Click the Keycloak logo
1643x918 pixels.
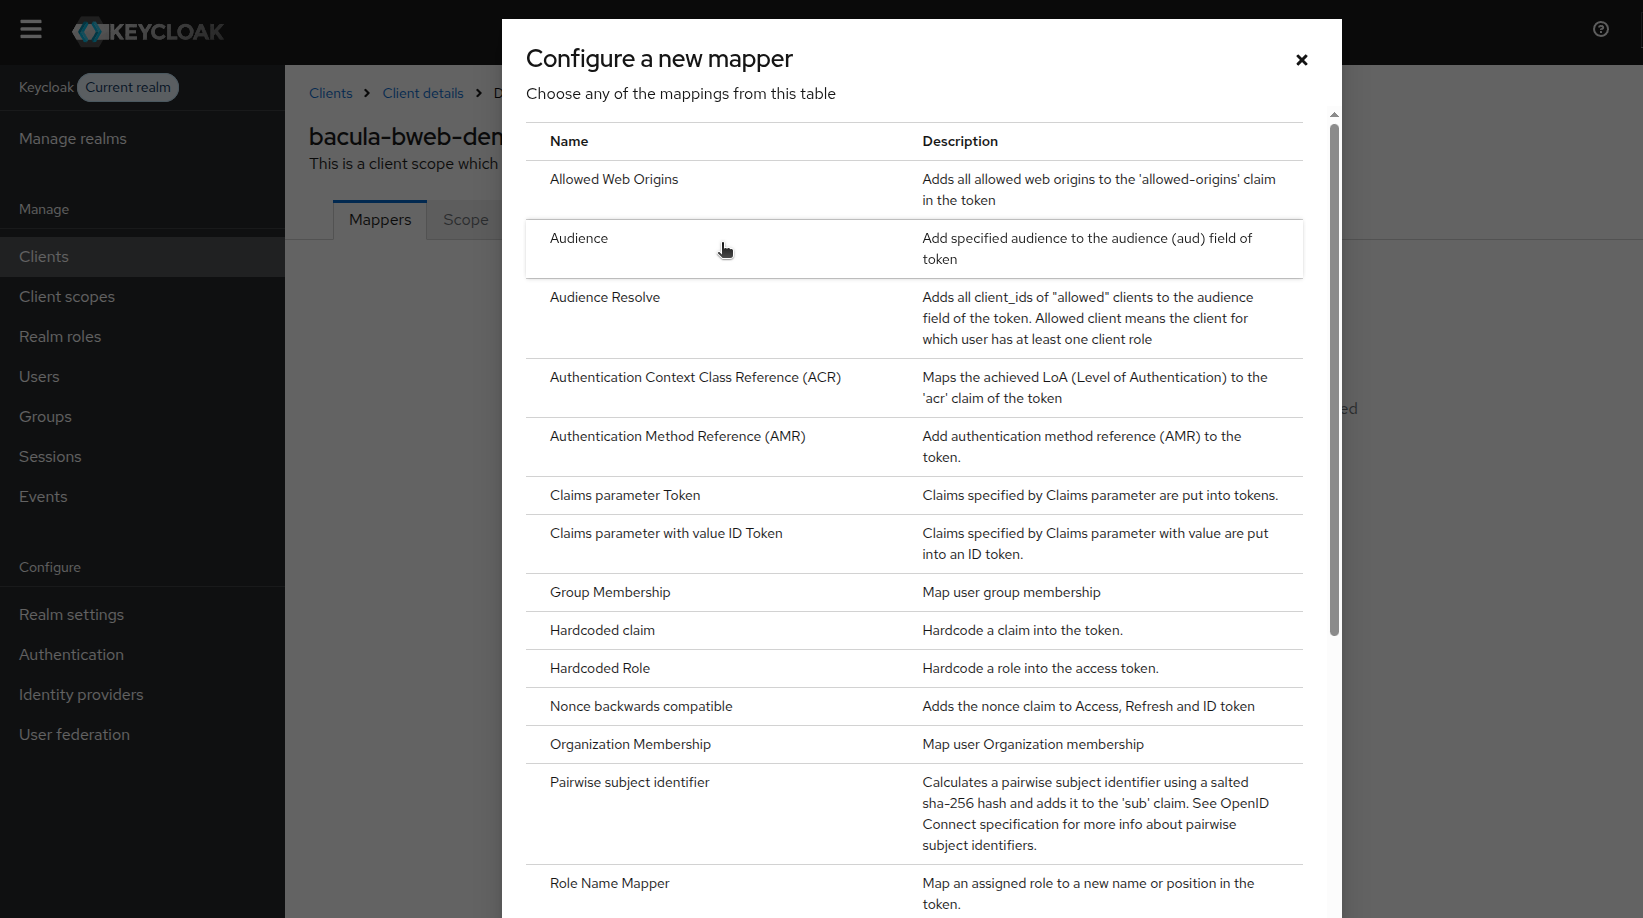(148, 32)
